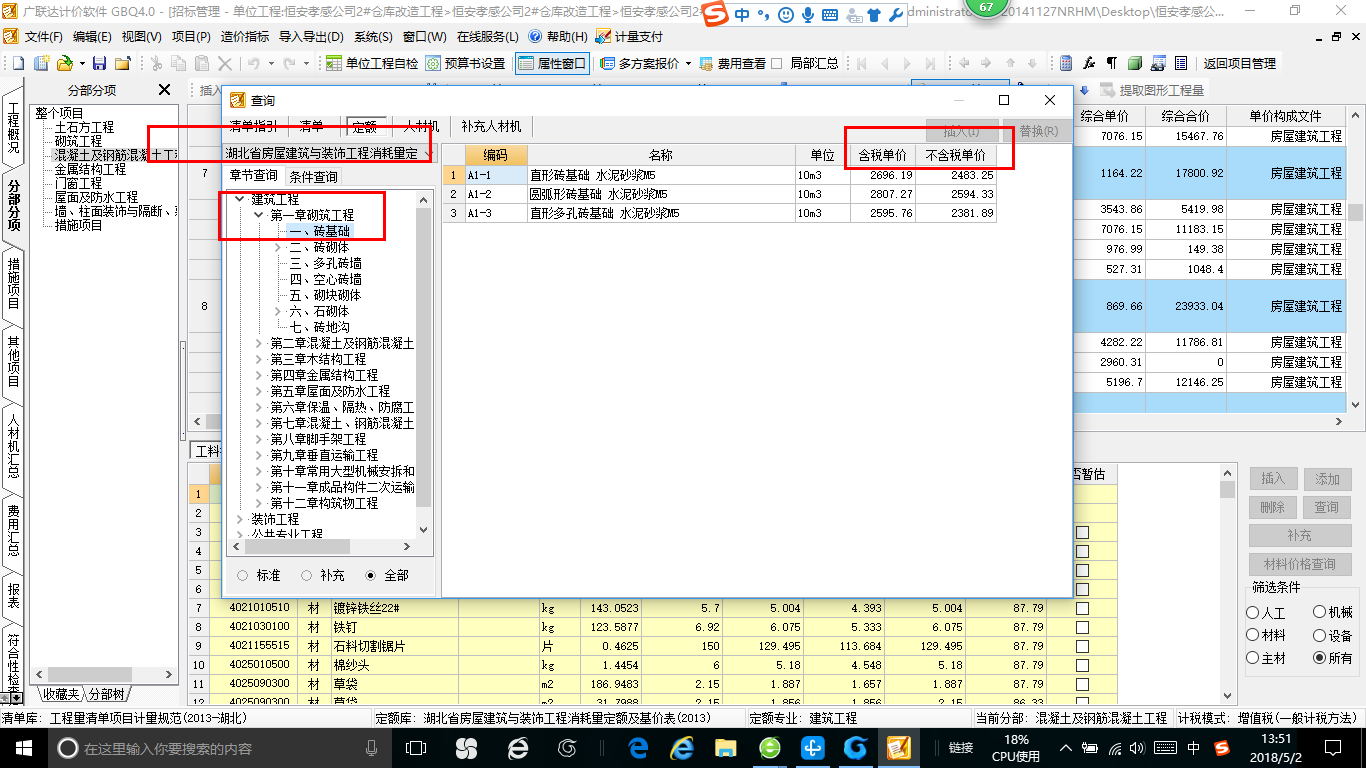The image size is (1366, 768).
Task: Switch to 补充人材机 tab
Action: click(x=491, y=127)
